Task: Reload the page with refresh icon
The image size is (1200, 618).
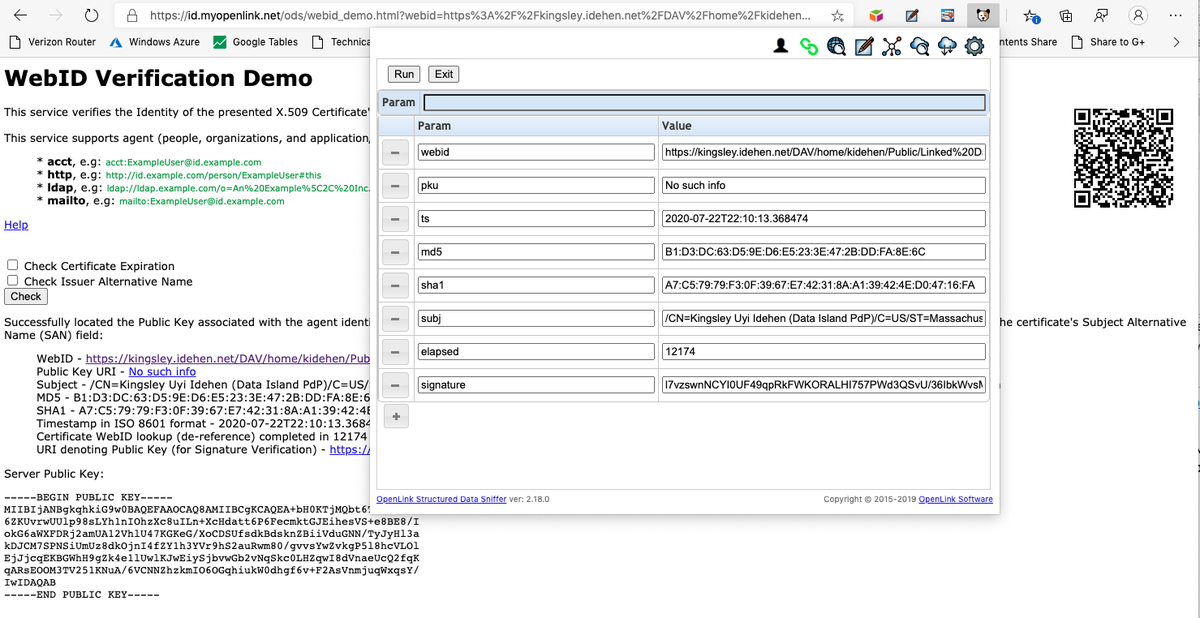Action: tap(91, 16)
